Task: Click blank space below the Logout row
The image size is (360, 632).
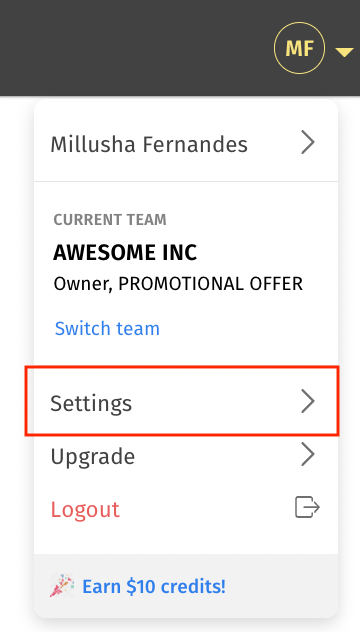Action: coord(186,540)
